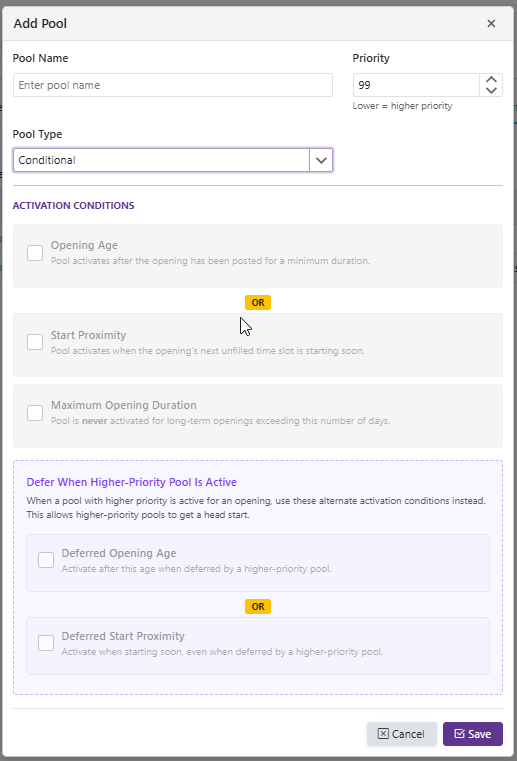This screenshot has height=761, width=517.
Task: Toggle the Deferred Start Proximity checkbox
Action: point(46,643)
